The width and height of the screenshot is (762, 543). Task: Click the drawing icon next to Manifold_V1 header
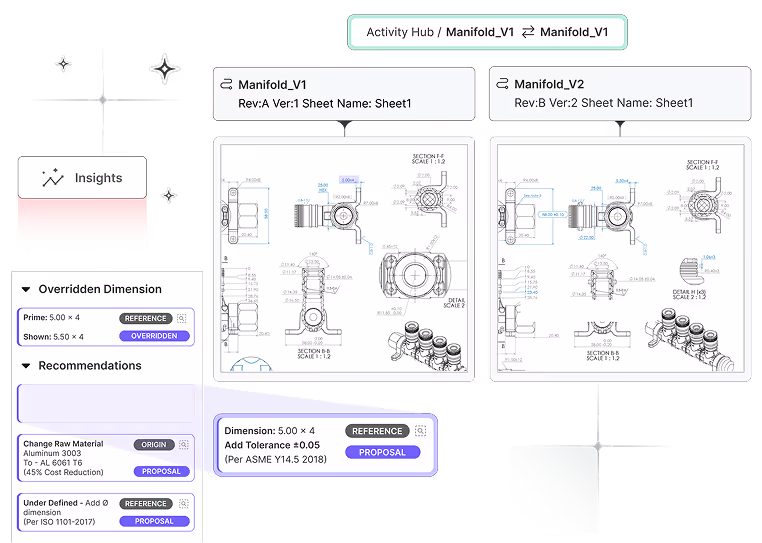[226, 84]
